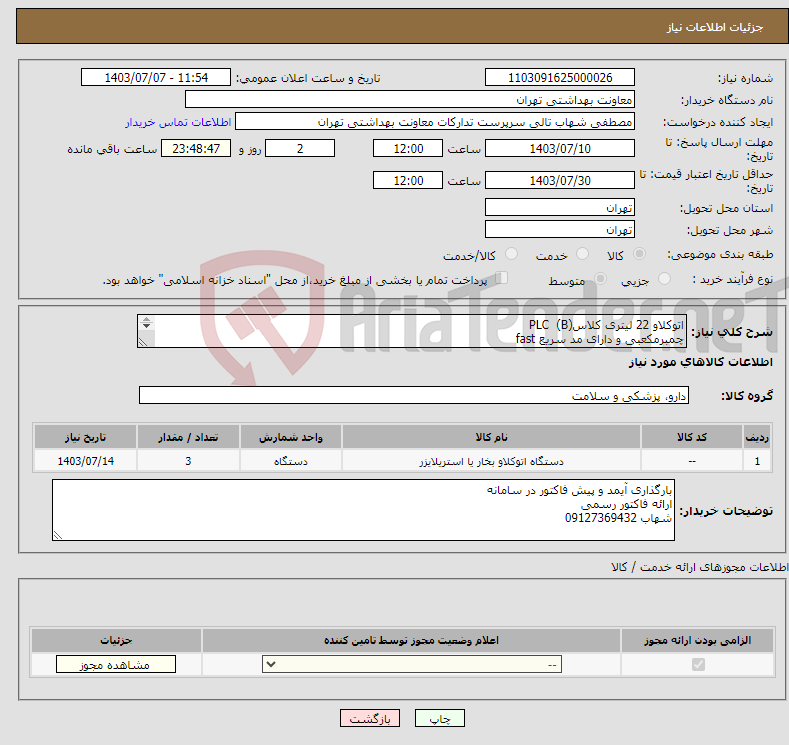
Task: Click the goods group field دارو، پزشکی و سلامت
Action: (x=414, y=395)
